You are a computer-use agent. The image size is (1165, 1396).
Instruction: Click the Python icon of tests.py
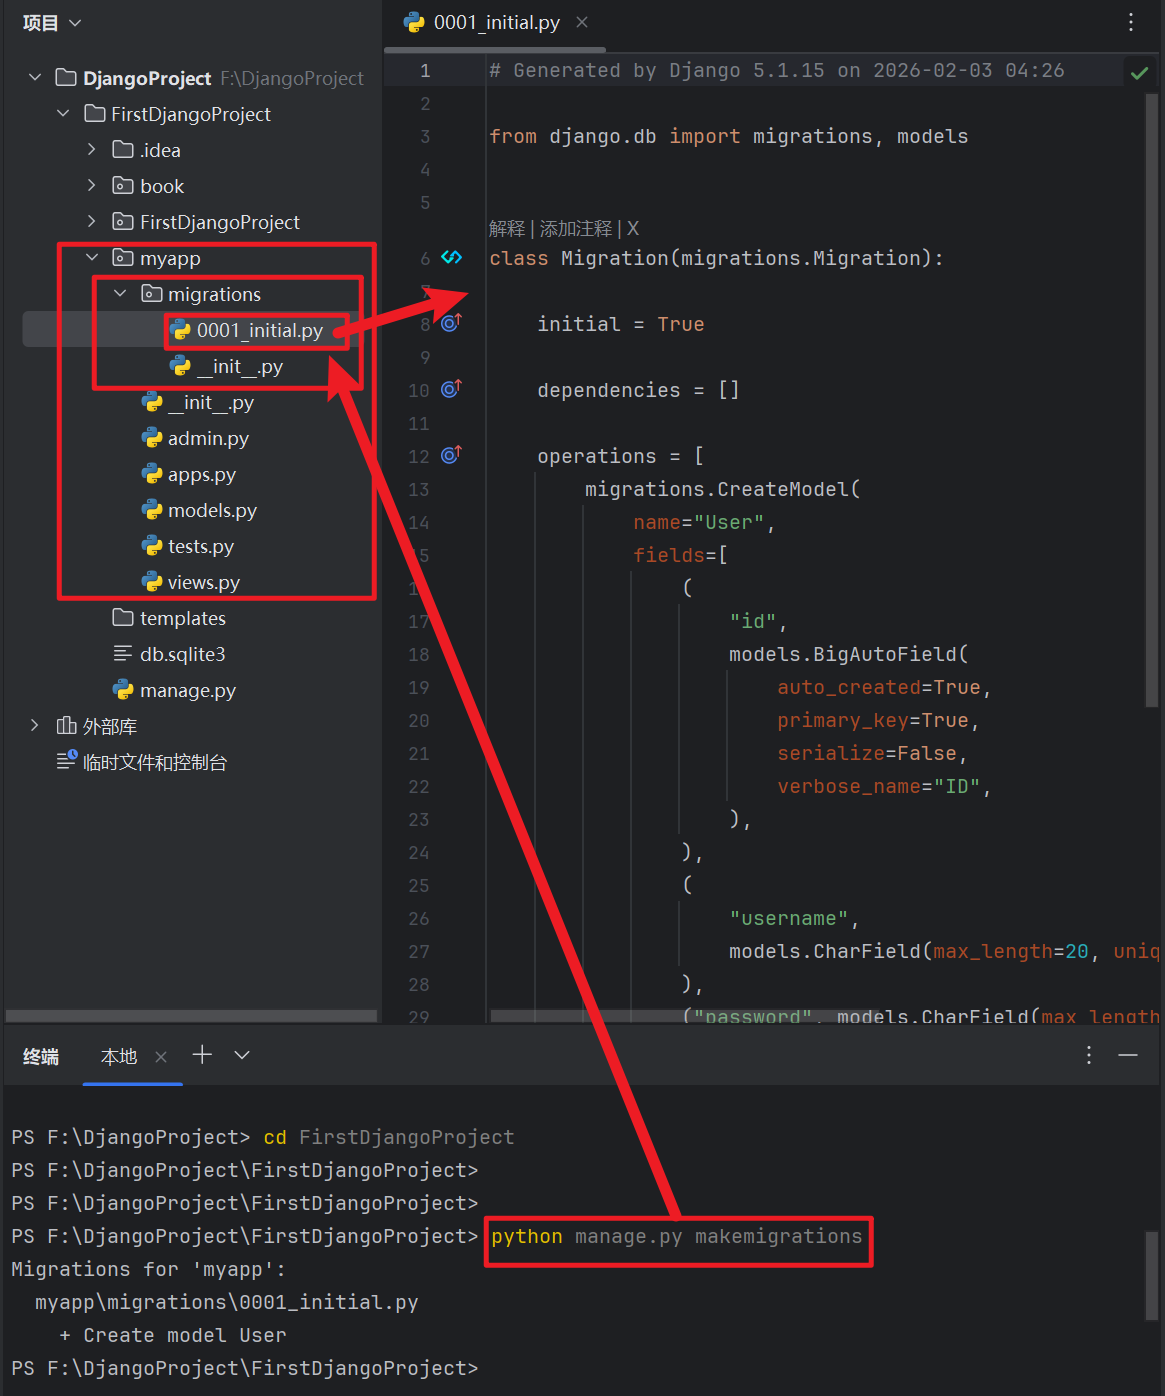(152, 545)
